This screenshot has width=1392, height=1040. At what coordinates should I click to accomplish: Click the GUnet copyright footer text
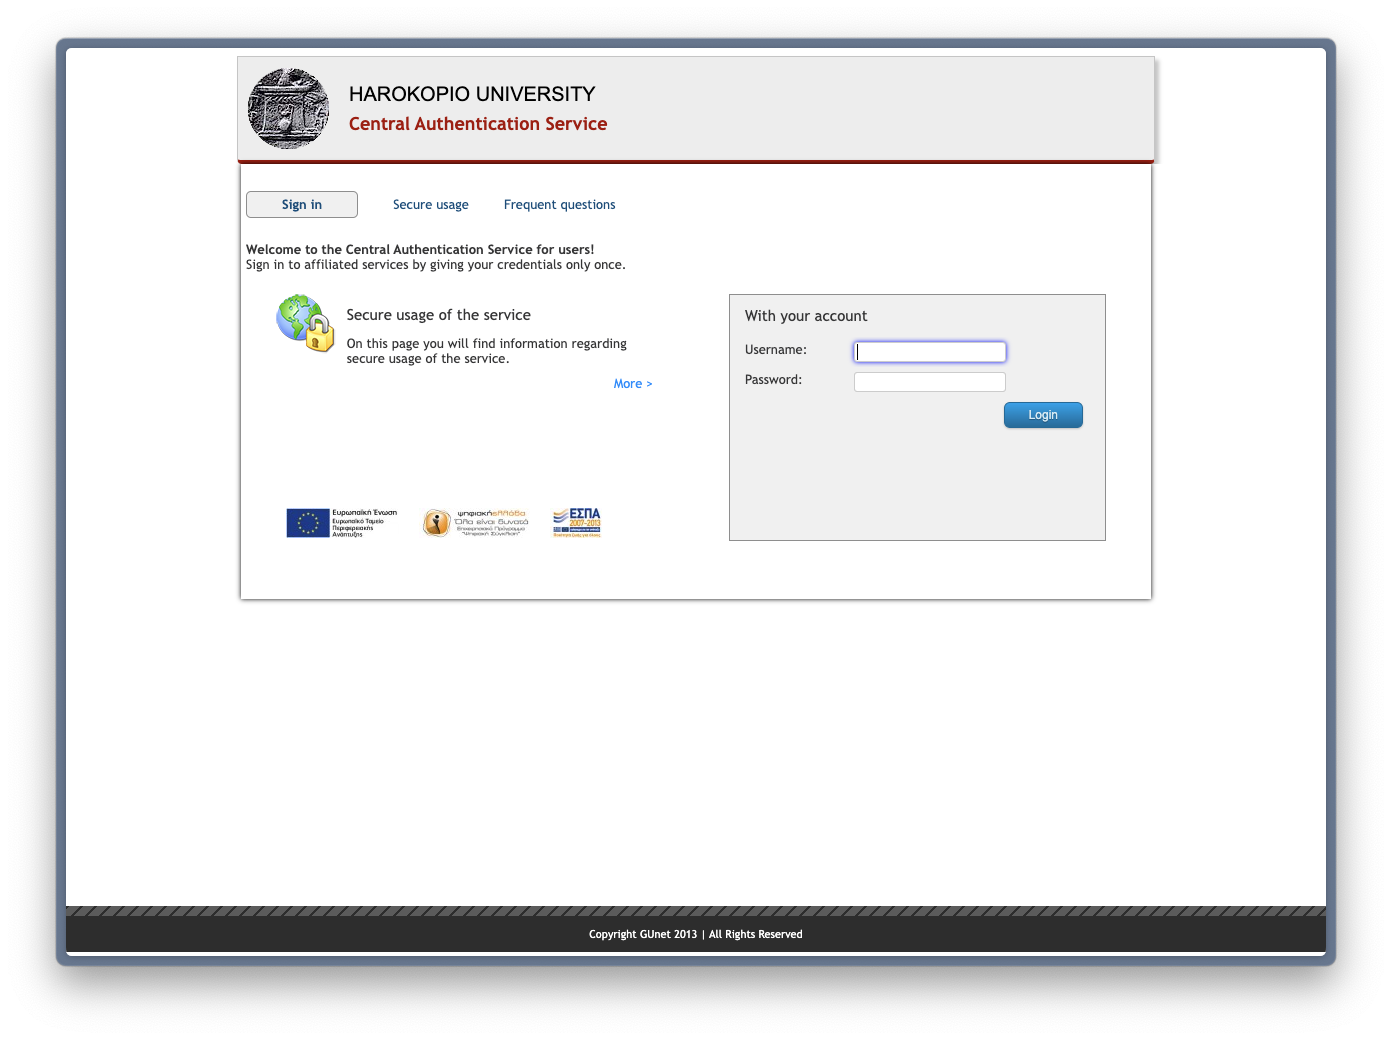click(x=695, y=935)
